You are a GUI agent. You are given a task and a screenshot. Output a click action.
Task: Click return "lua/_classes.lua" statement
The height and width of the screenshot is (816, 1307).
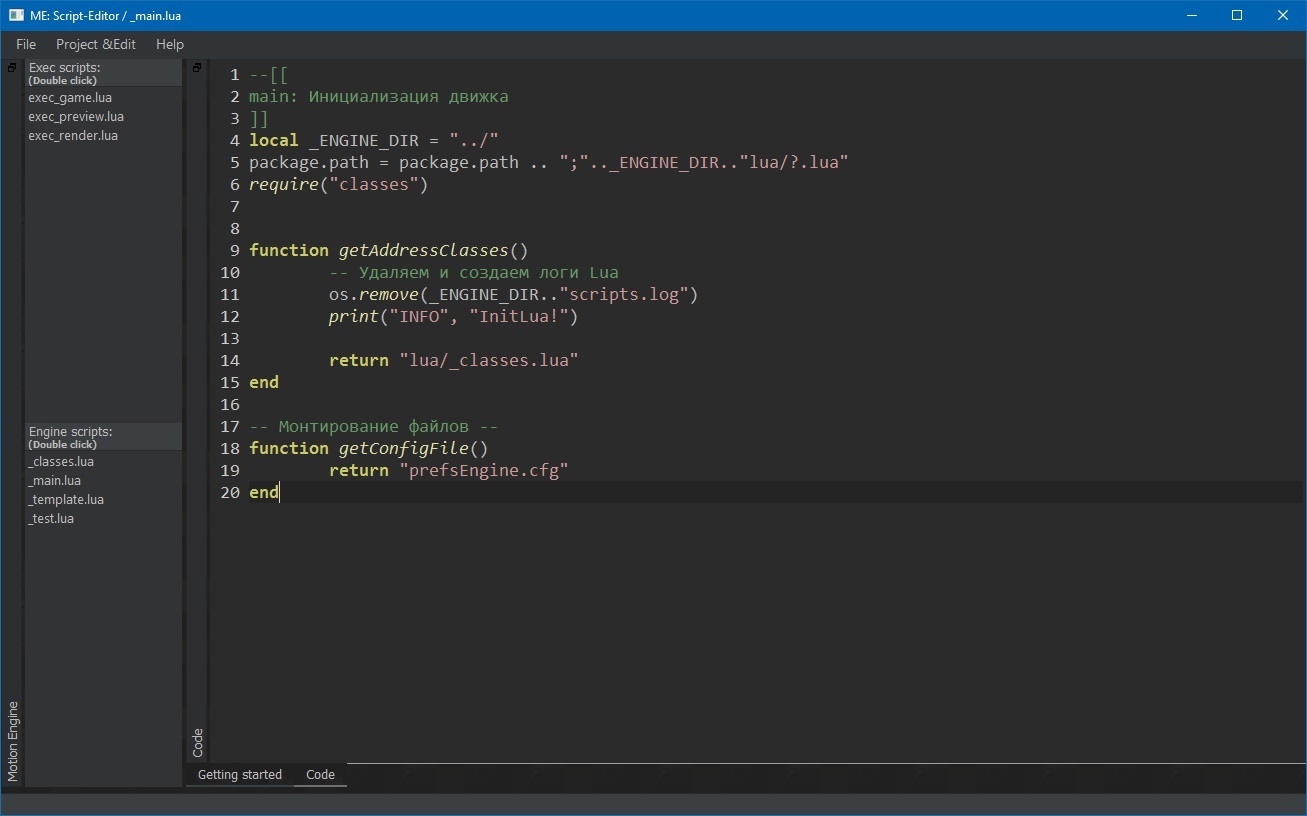click(x=453, y=361)
